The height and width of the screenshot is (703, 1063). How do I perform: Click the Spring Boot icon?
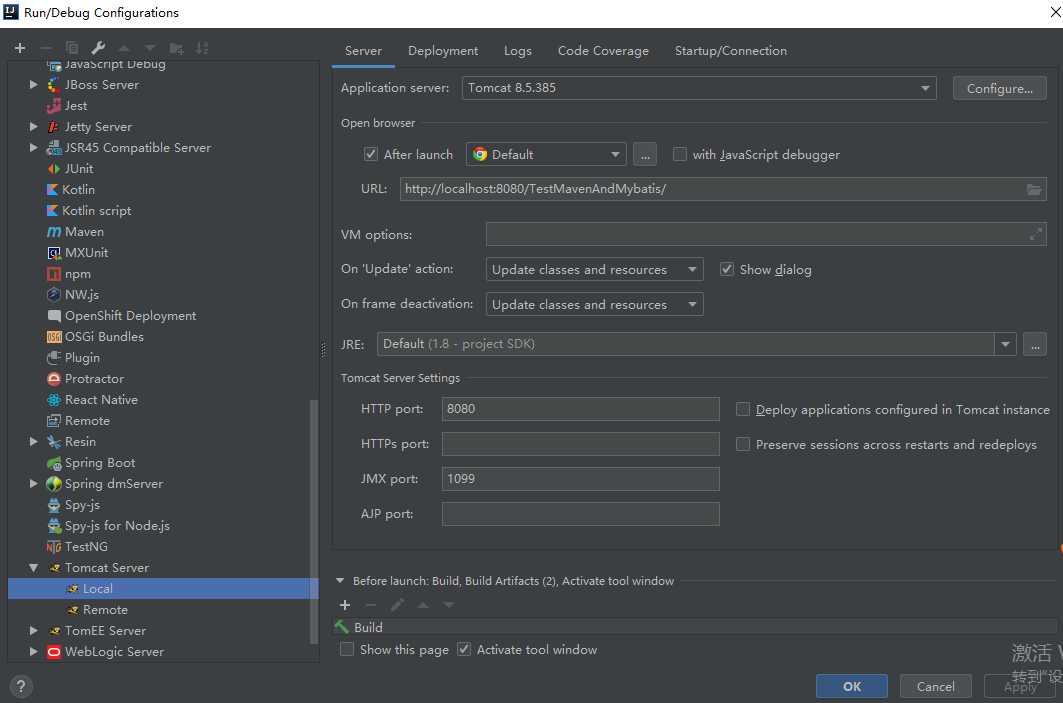point(54,463)
